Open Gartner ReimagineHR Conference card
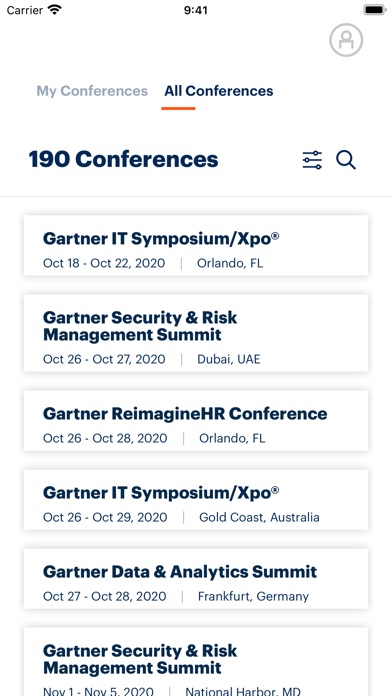The image size is (392, 696). tap(196, 421)
